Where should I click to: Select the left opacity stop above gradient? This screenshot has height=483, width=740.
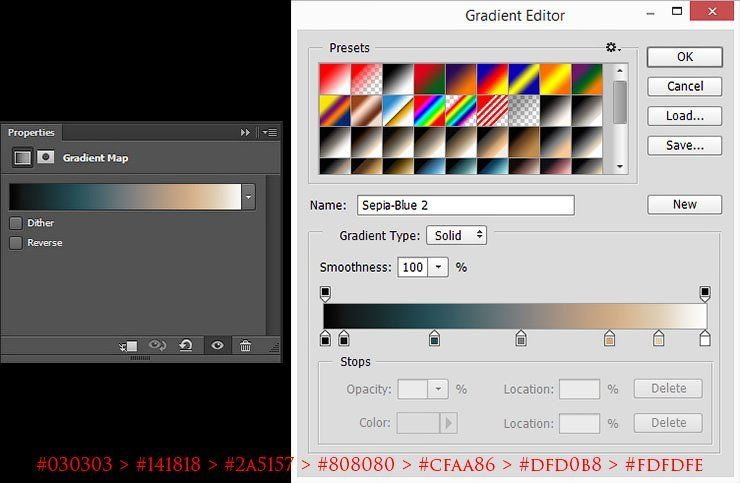pos(325,293)
